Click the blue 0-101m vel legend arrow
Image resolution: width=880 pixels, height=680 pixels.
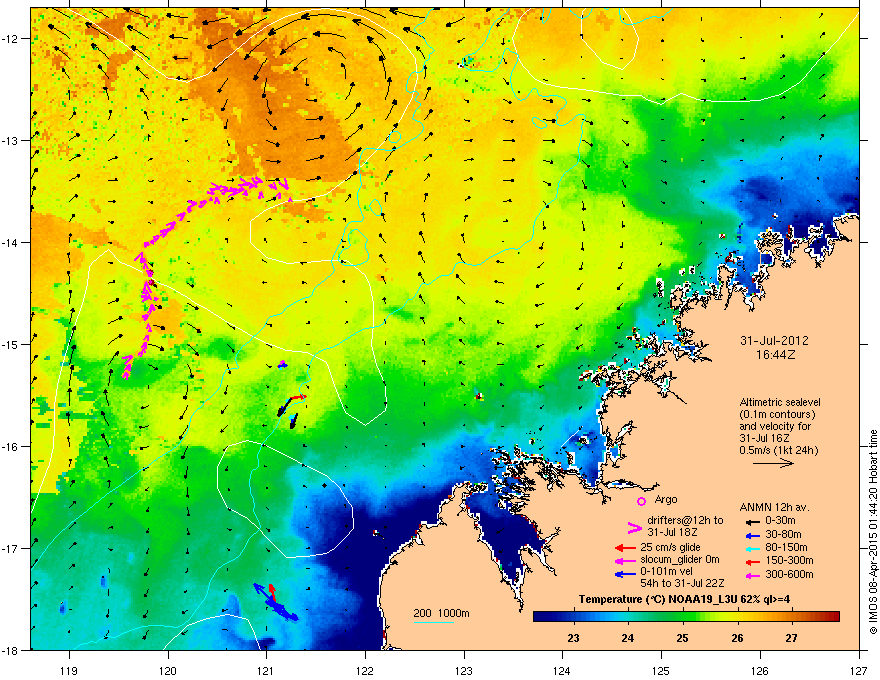click(x=625, y=574)
